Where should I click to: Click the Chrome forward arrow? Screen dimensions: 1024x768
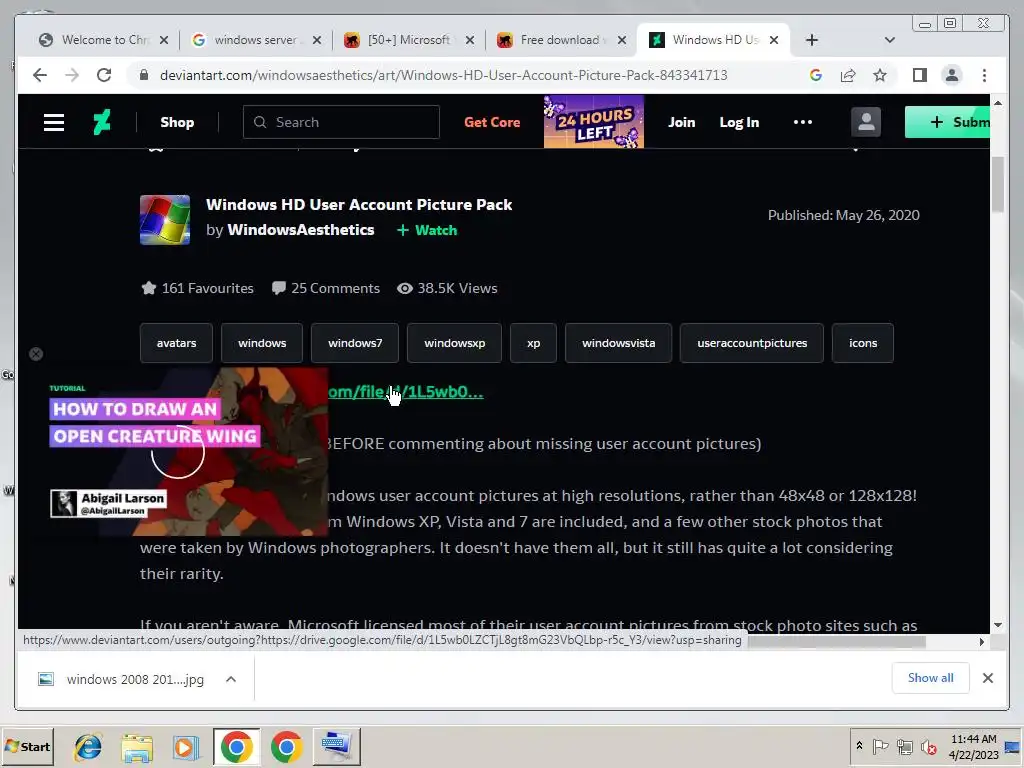pyautogui.click(x=72, y=75)
